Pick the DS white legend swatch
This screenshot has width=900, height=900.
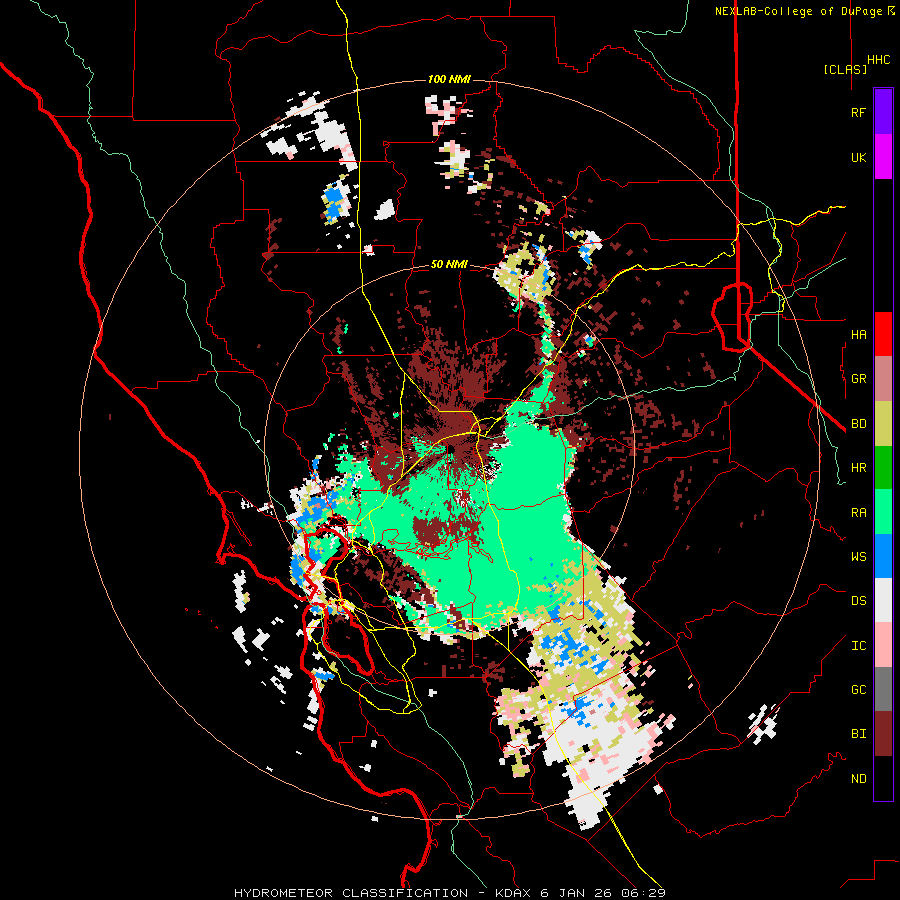883,600
